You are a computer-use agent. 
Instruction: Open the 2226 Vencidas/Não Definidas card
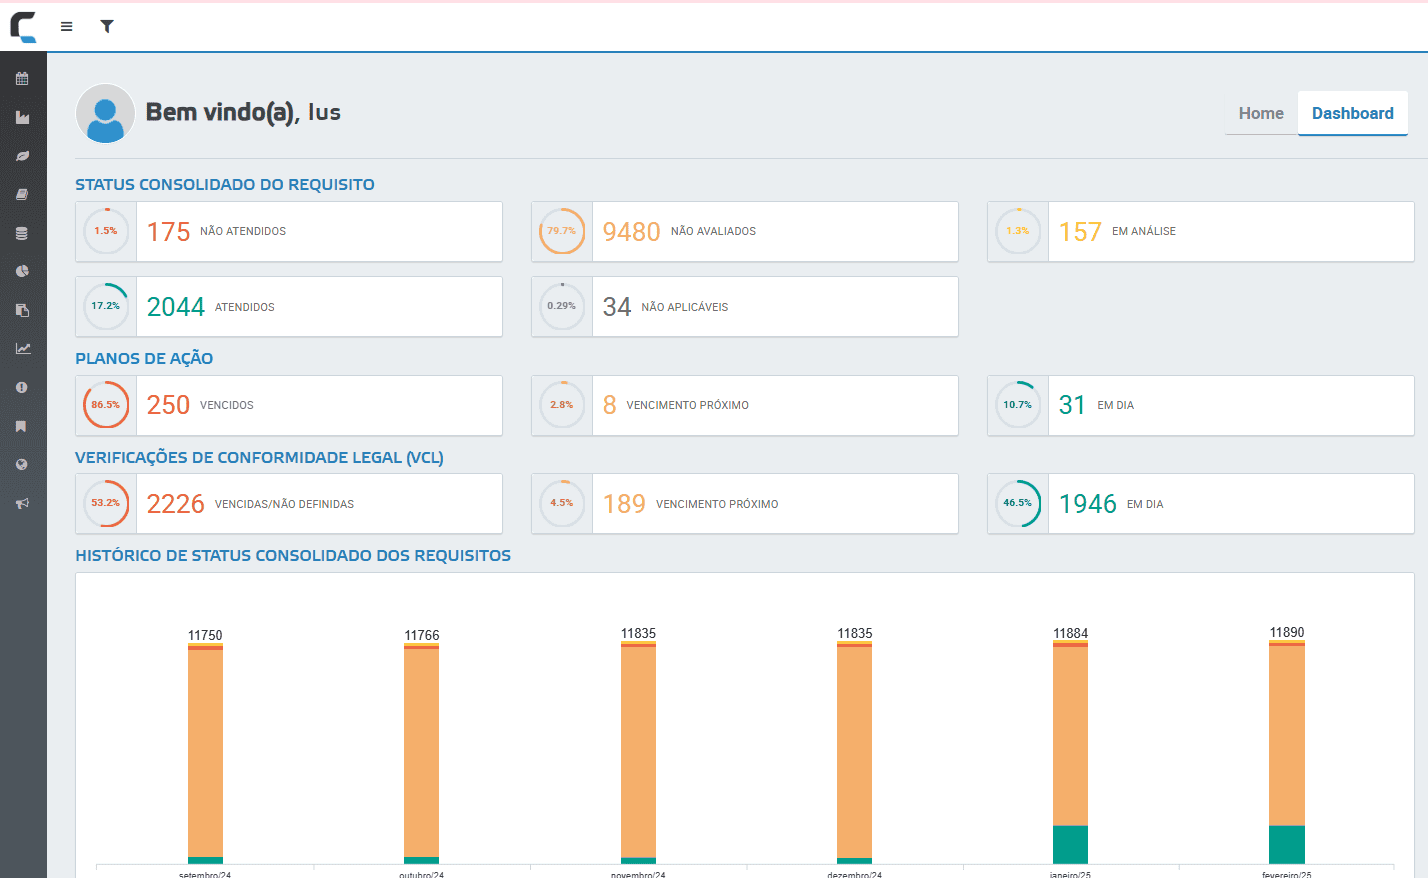[289, 504]
